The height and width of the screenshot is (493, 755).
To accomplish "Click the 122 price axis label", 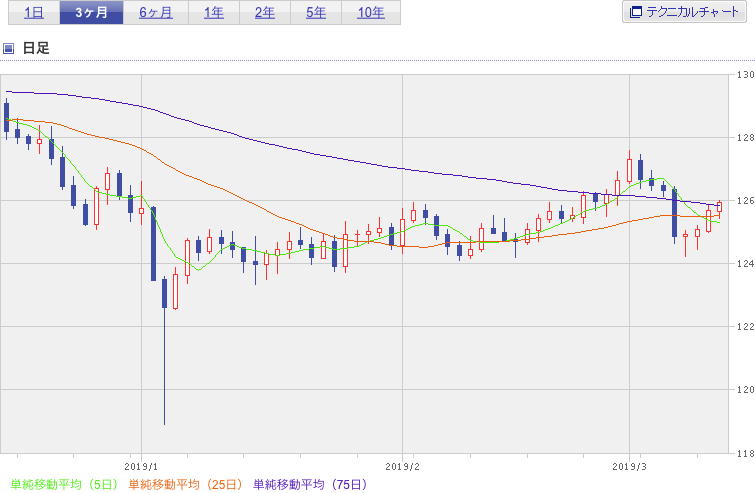I will [x=745, y=327].
